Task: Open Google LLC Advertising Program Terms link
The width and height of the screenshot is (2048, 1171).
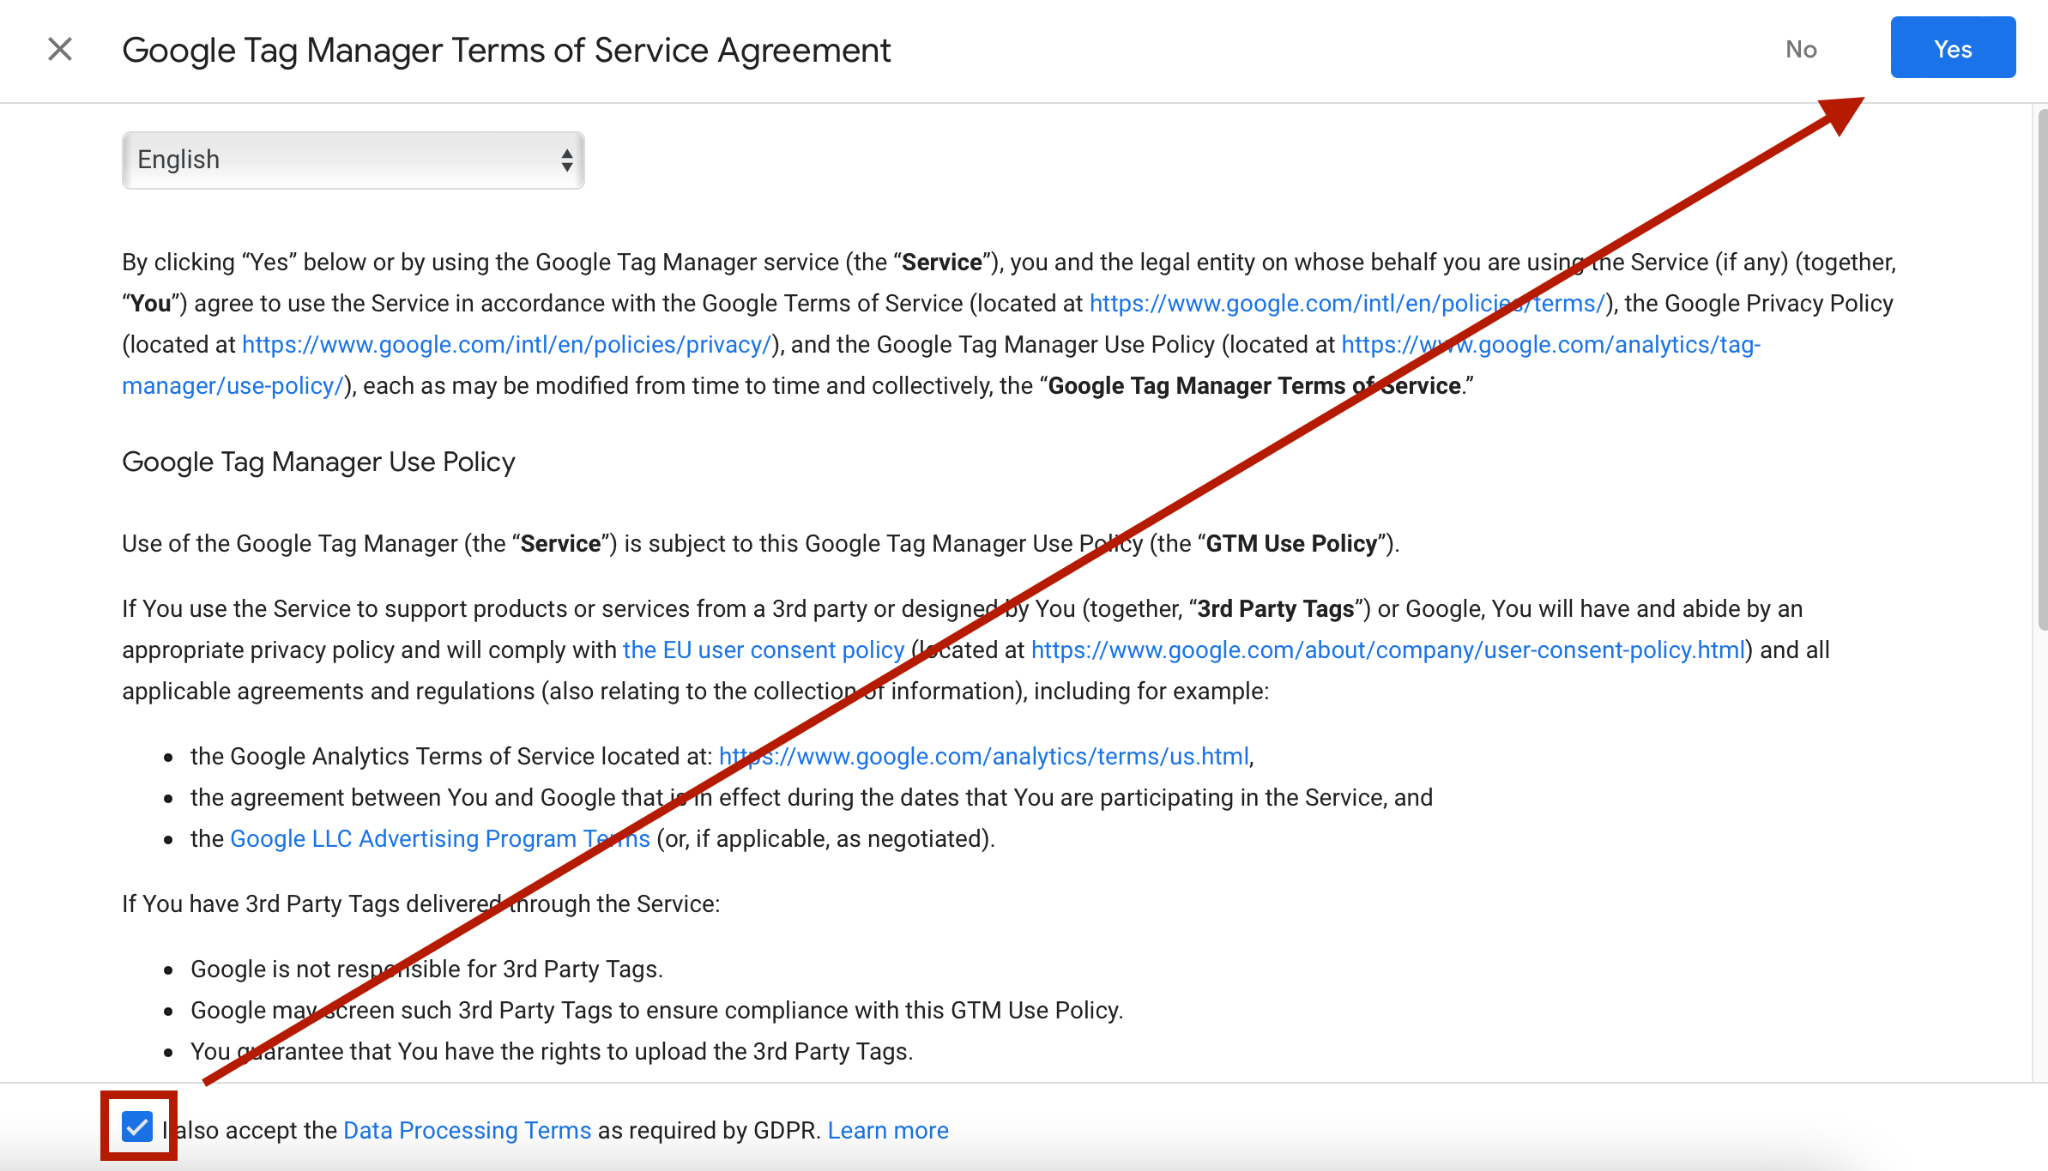Action: 440,838
